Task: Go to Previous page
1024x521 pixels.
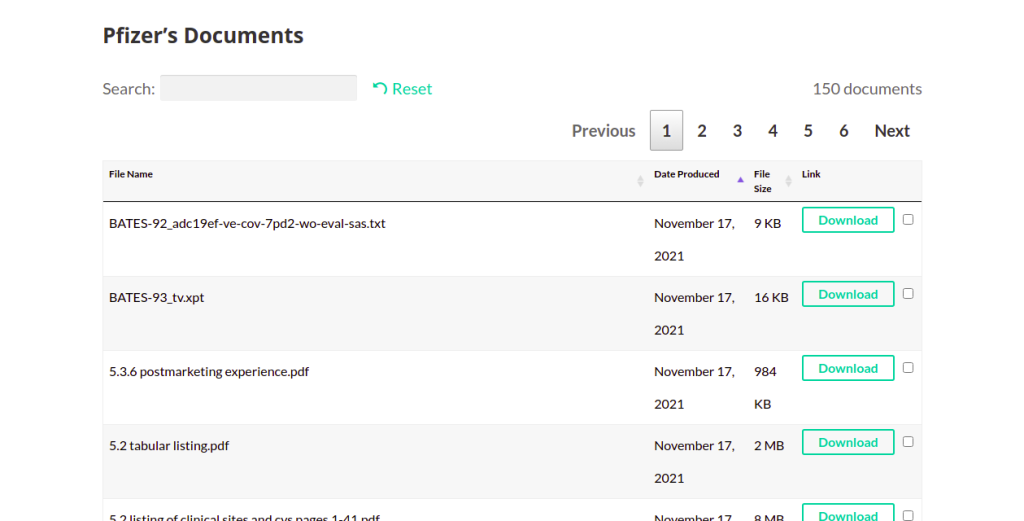Action: [603, 131]
